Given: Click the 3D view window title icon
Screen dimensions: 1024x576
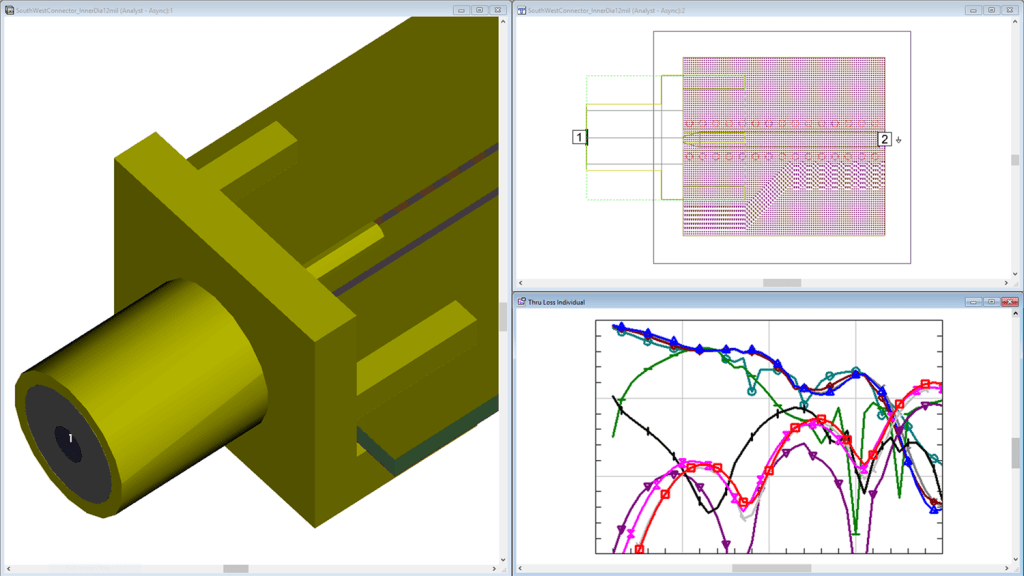Looking at the screenshot, I should tap(8, 10).
